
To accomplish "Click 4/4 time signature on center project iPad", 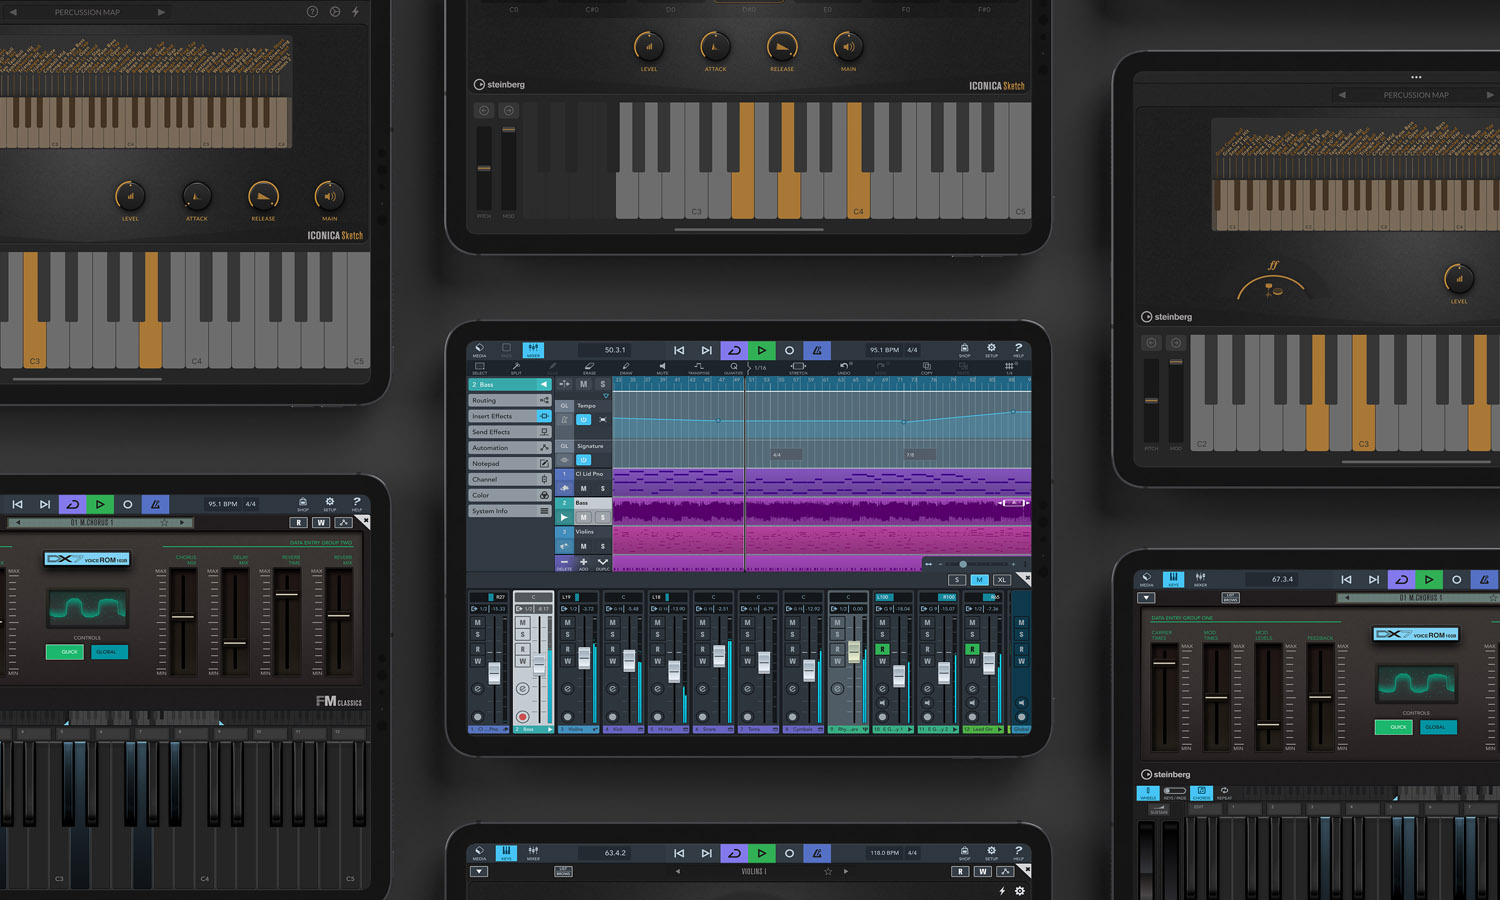I will 912,350.
